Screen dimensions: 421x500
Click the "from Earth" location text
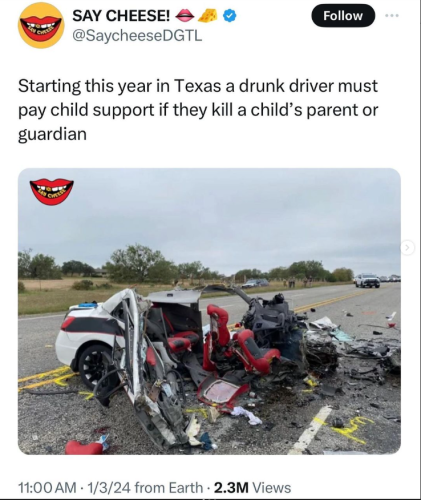169,488
